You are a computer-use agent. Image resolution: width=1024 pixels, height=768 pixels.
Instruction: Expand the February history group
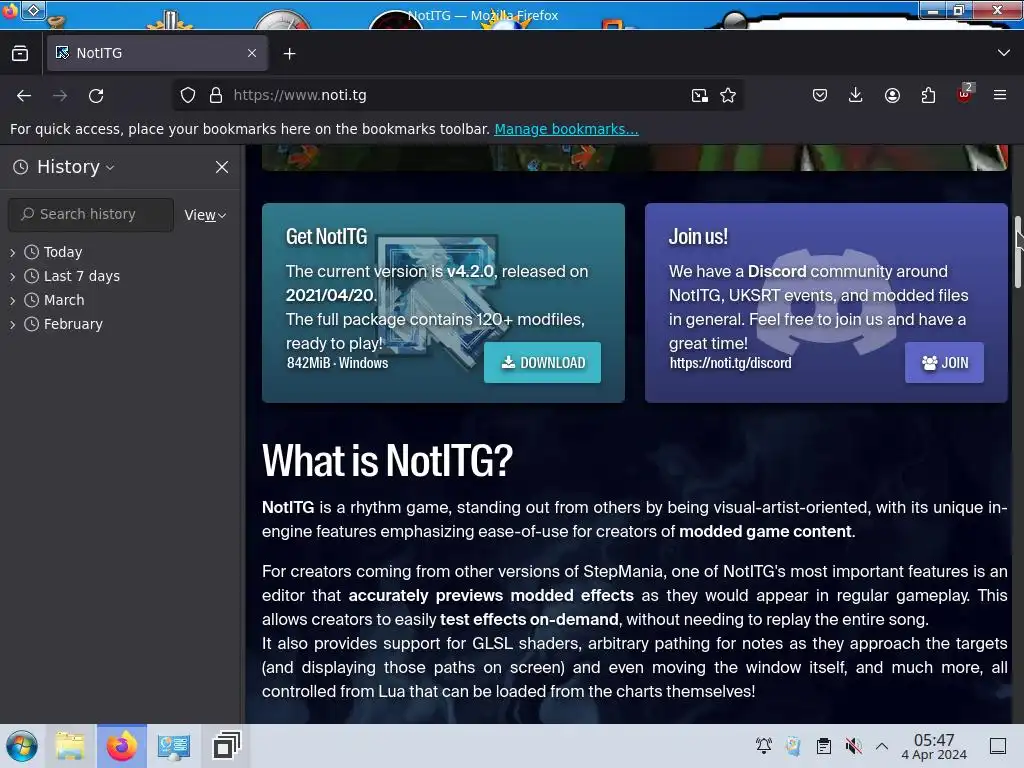(x=12, y=325)
